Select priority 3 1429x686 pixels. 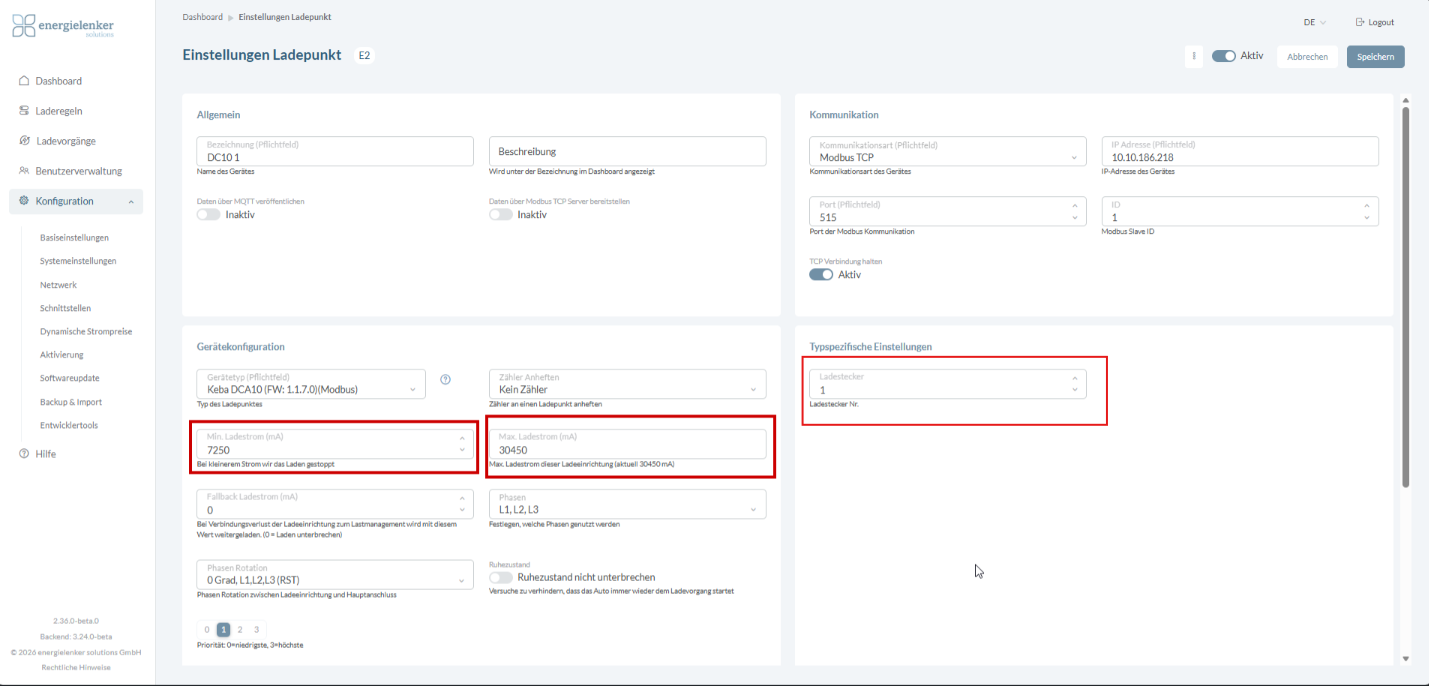[257, 630]
